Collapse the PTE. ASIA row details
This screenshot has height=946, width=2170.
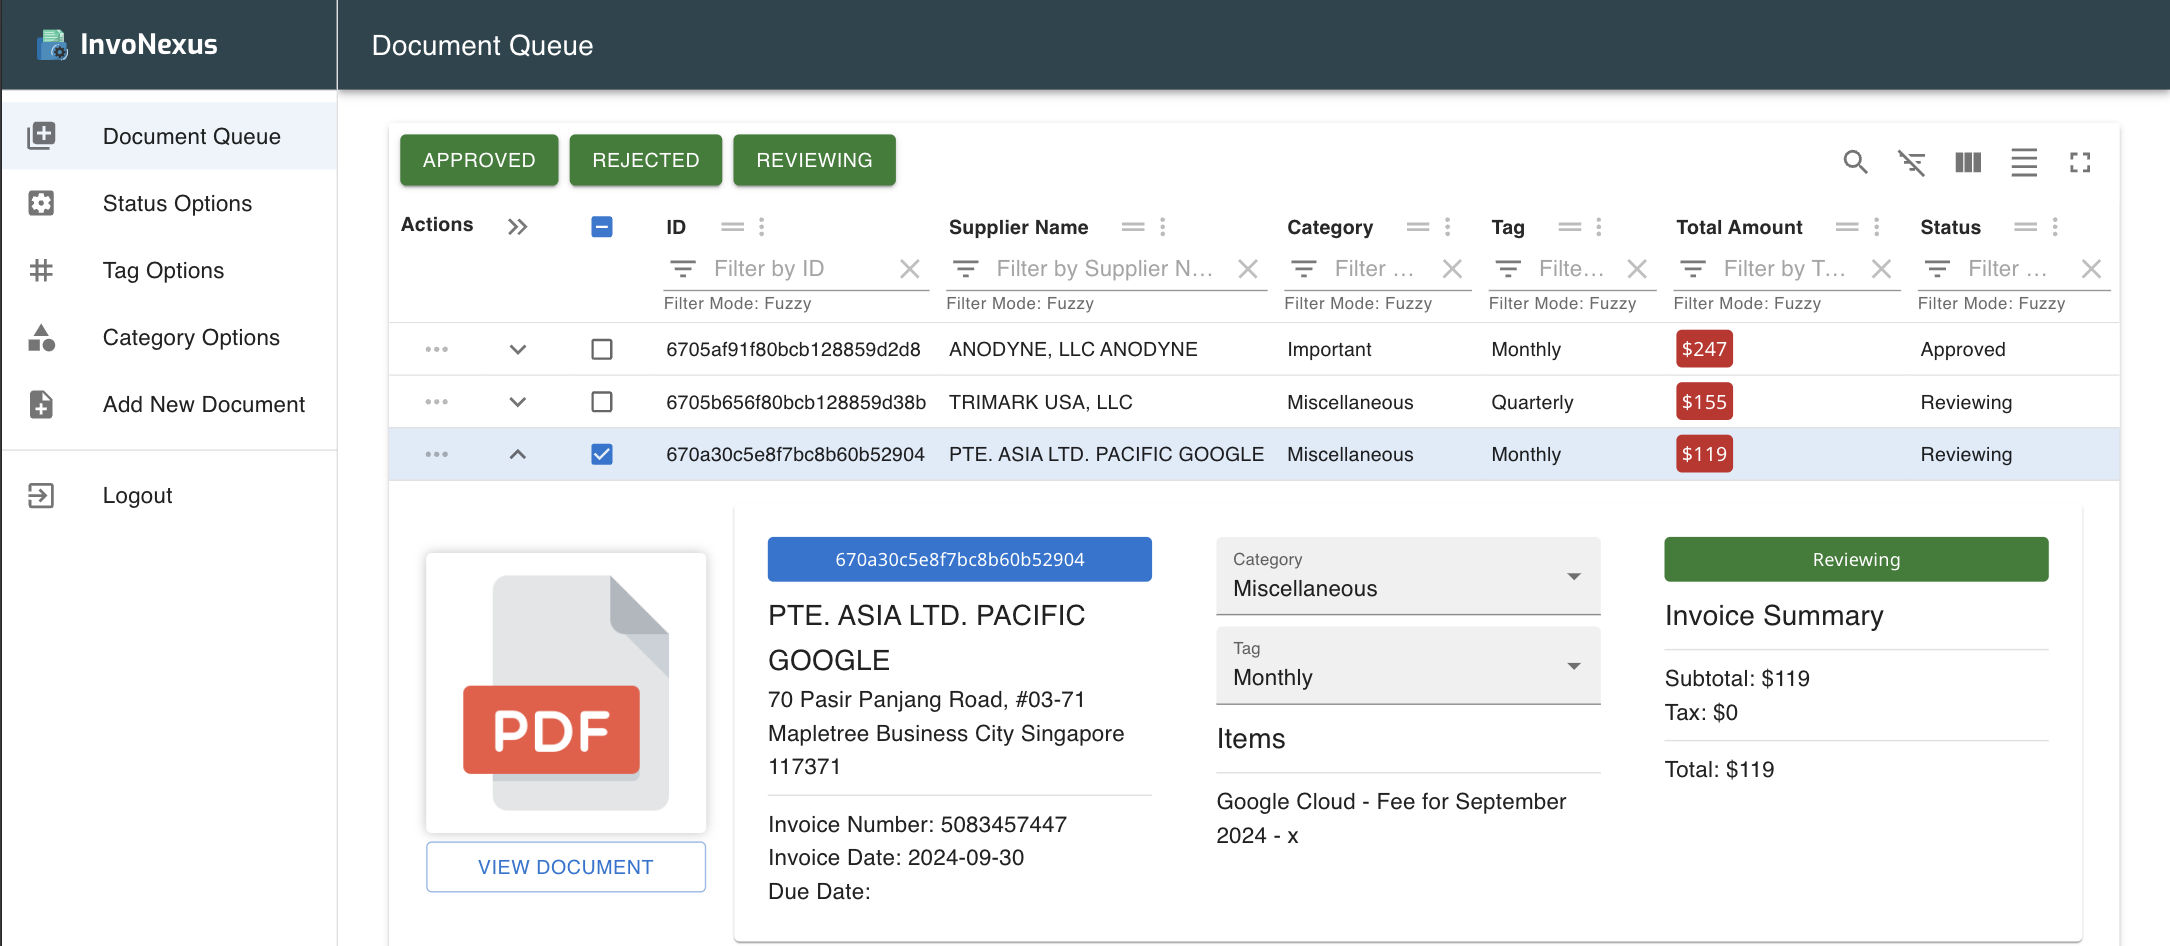[517, 454]
